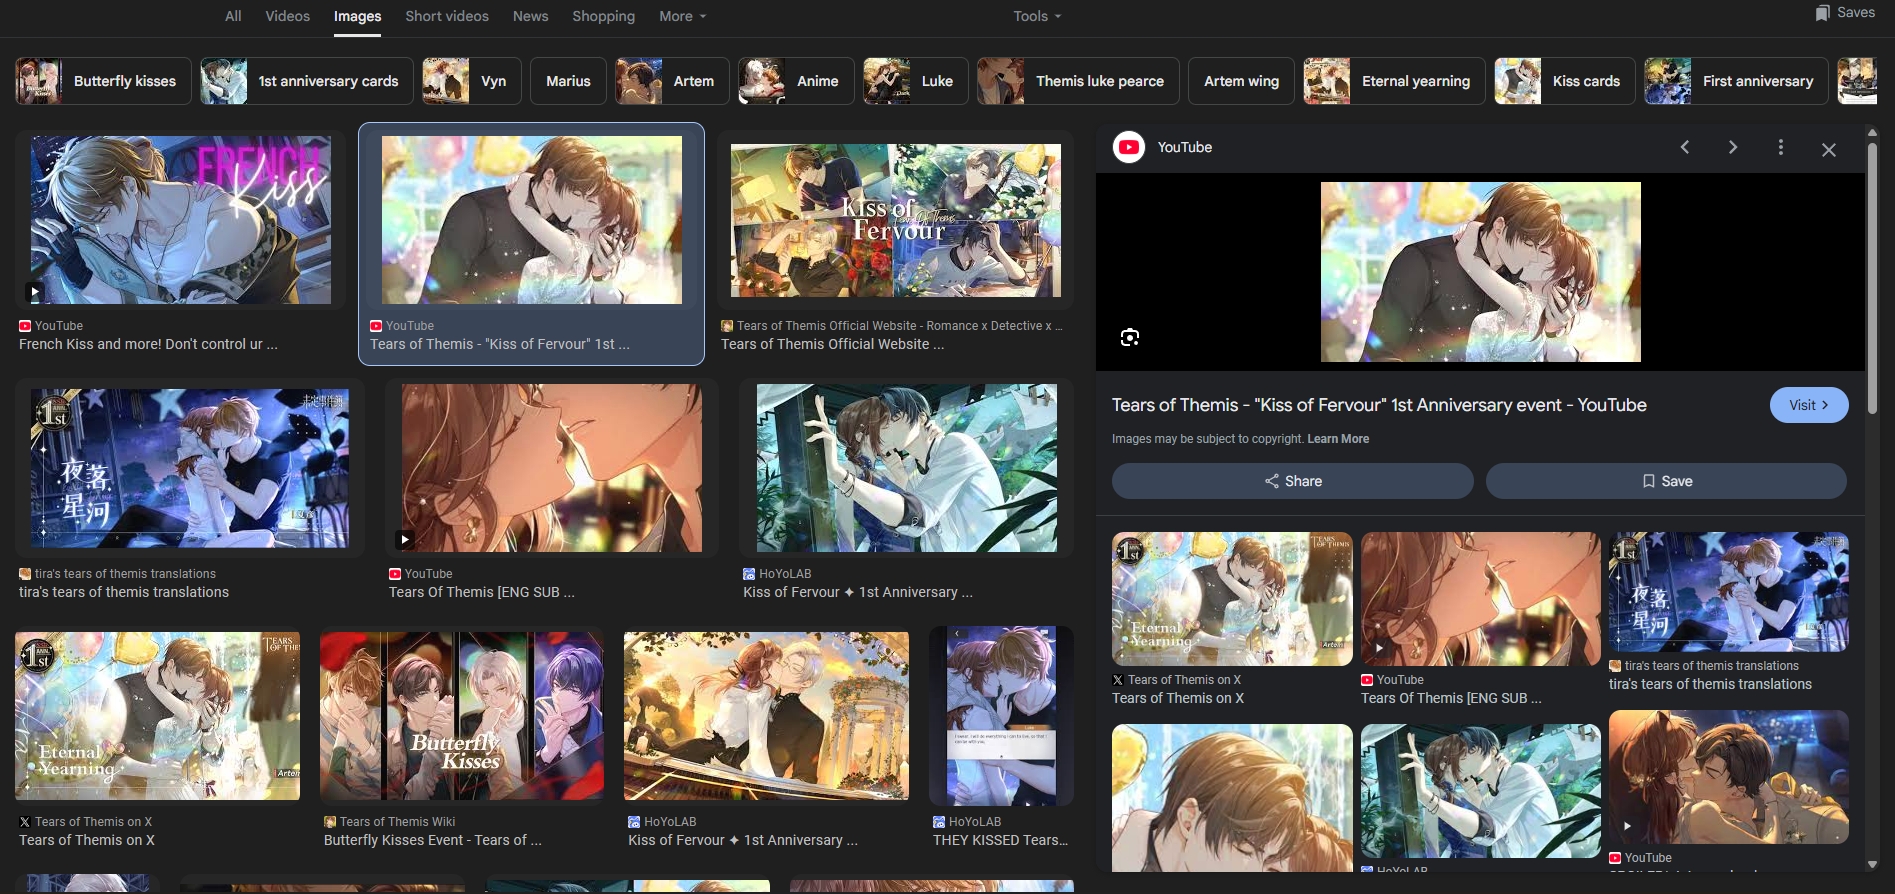Screen dimensions: 1895x894
Task: Filter by Anime chip
Action: (x=796, y=81)
